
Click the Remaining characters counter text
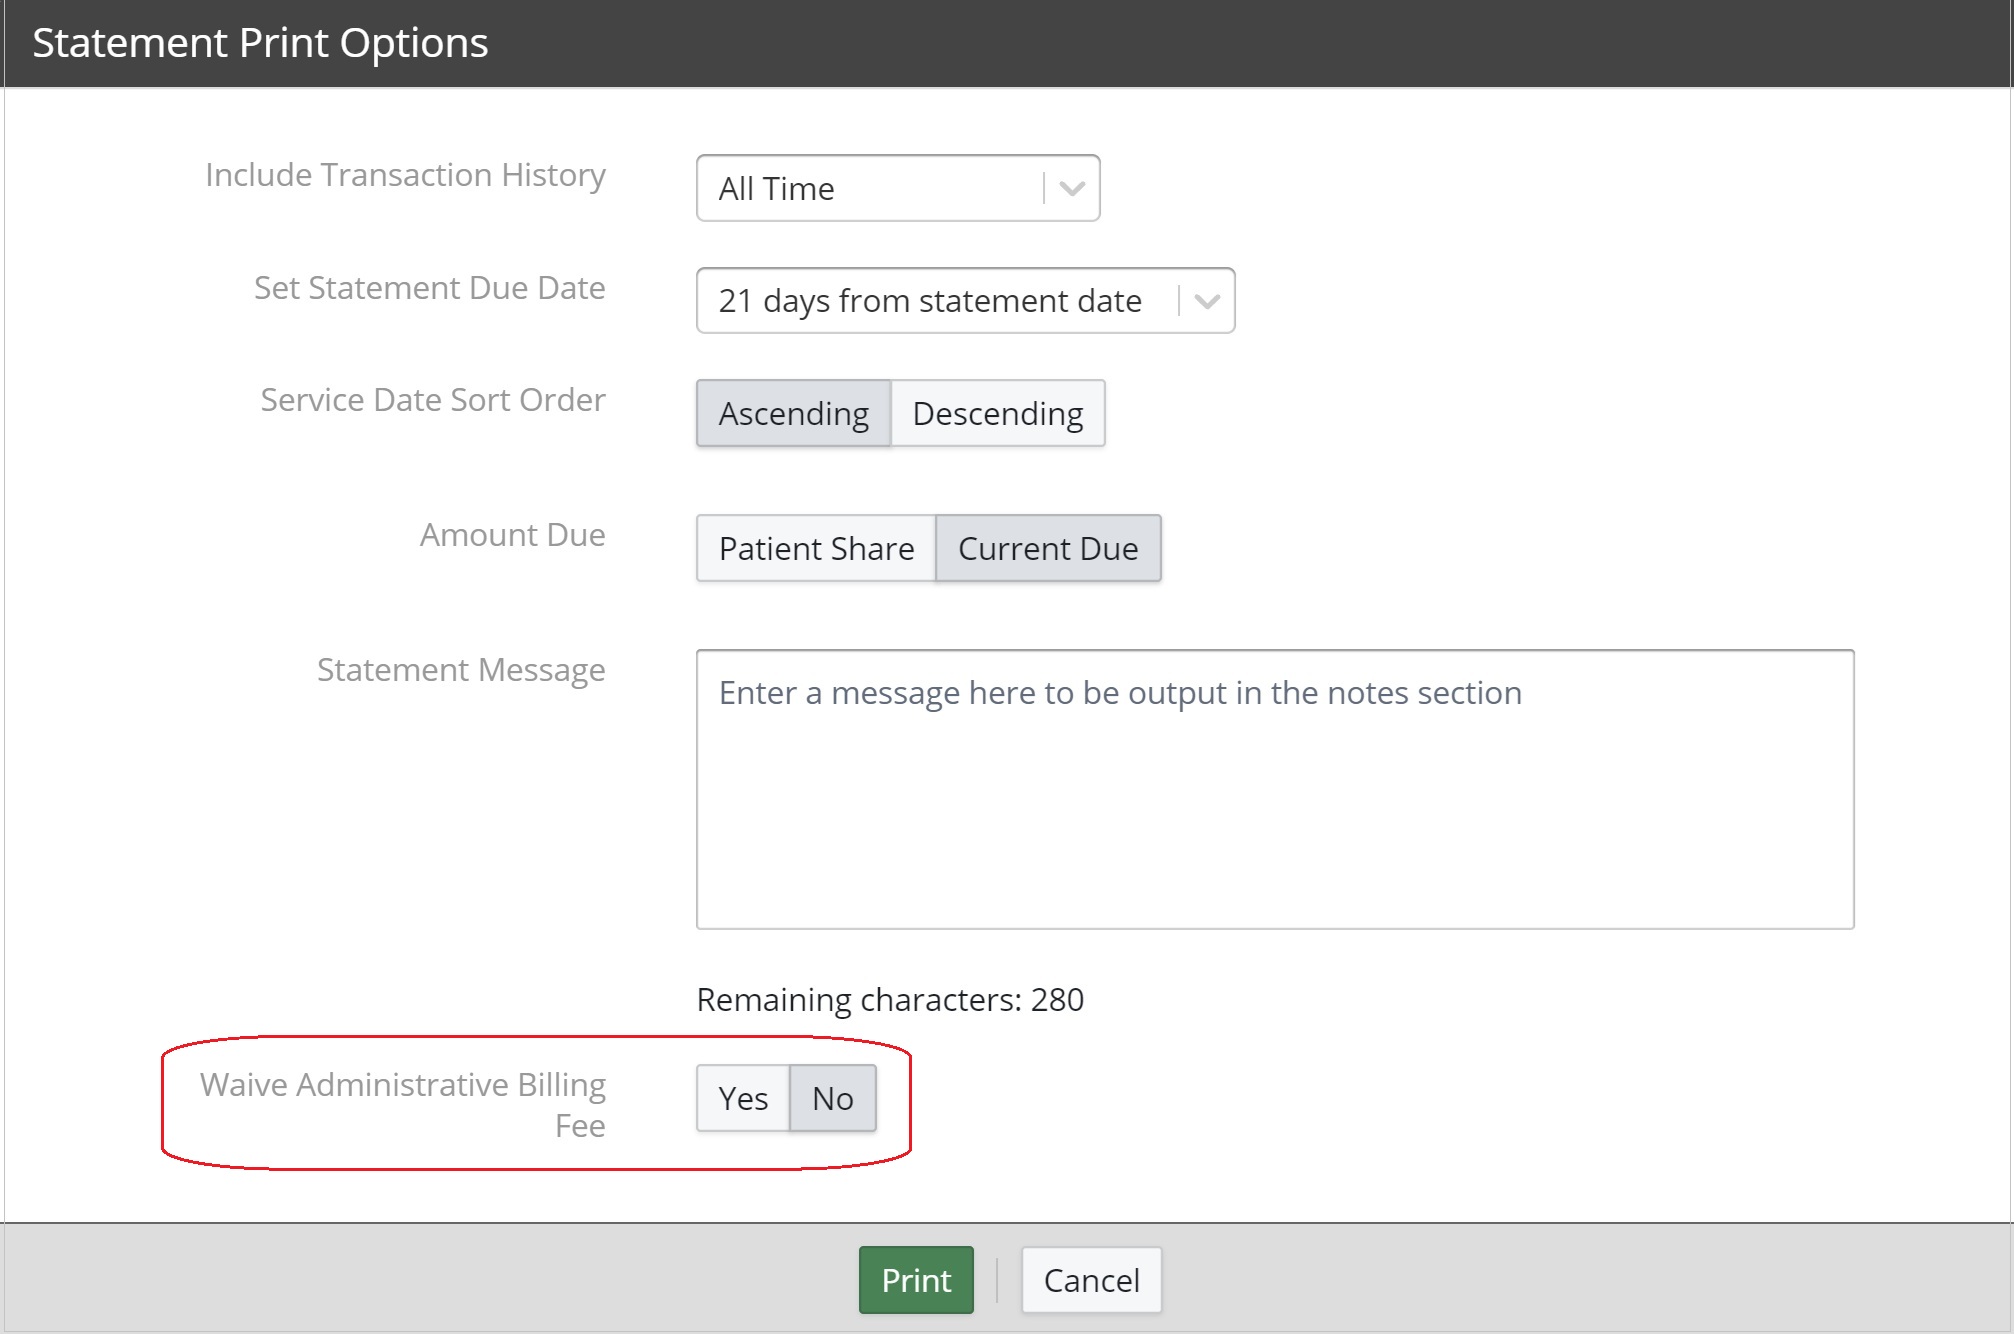[889, 1000]
